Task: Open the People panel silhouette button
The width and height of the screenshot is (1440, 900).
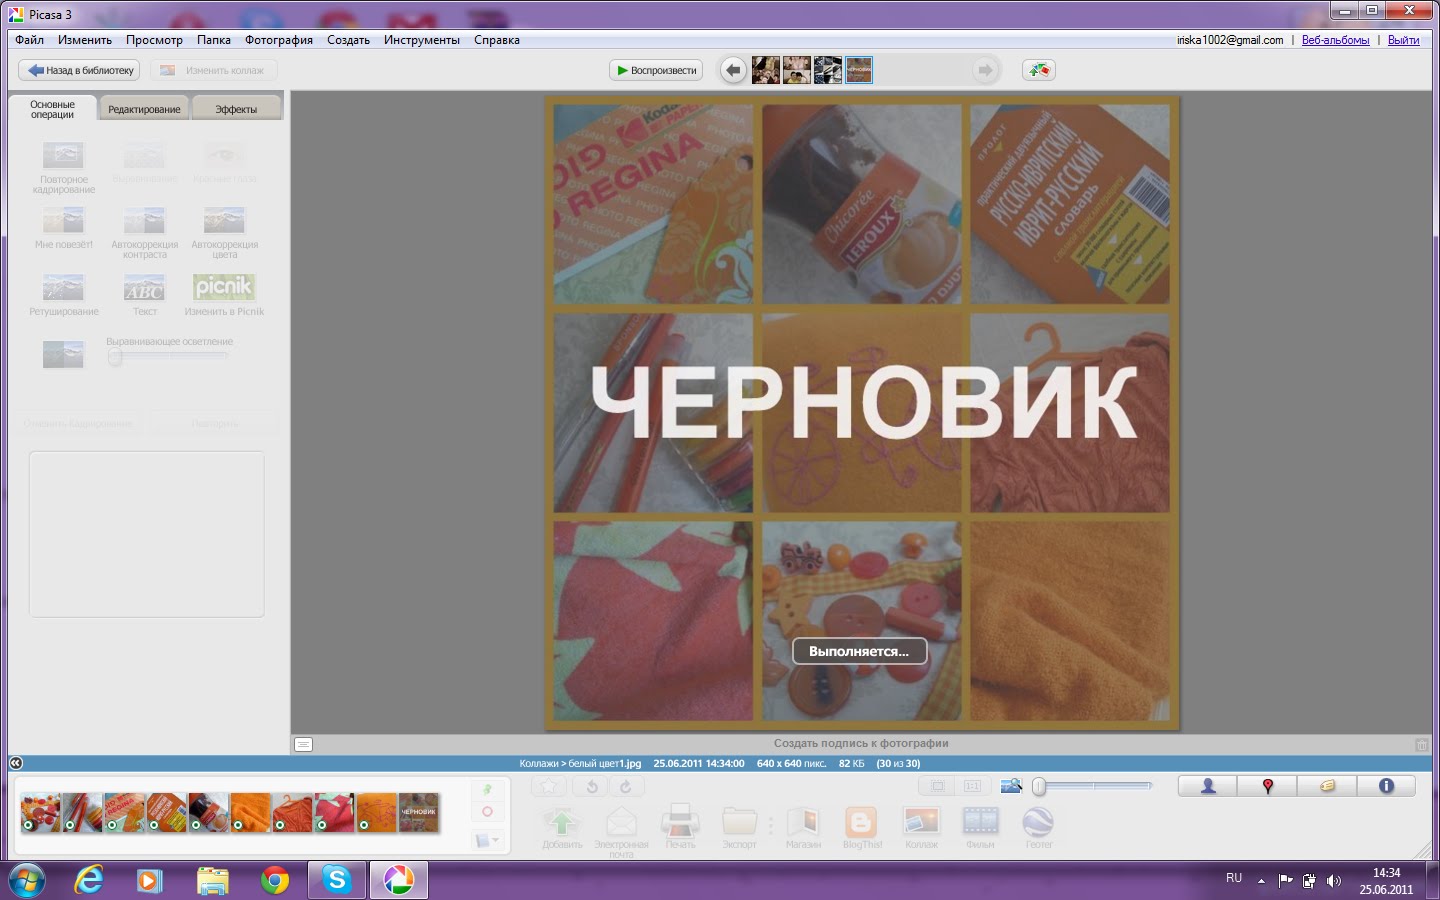Action: tap(1208, 786)
